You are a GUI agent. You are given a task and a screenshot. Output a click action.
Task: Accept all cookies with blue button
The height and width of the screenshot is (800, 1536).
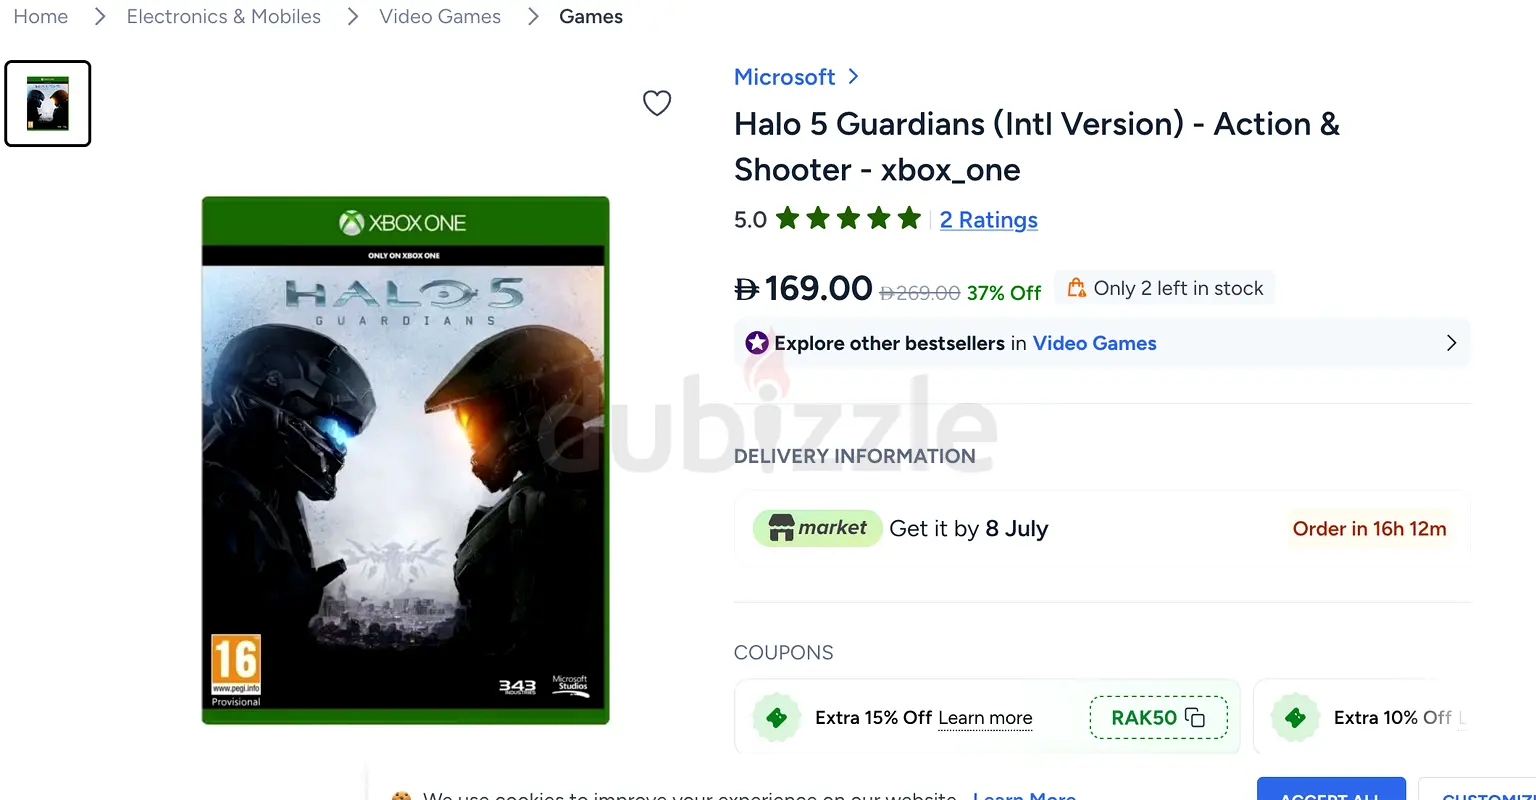coord(1331,789)
